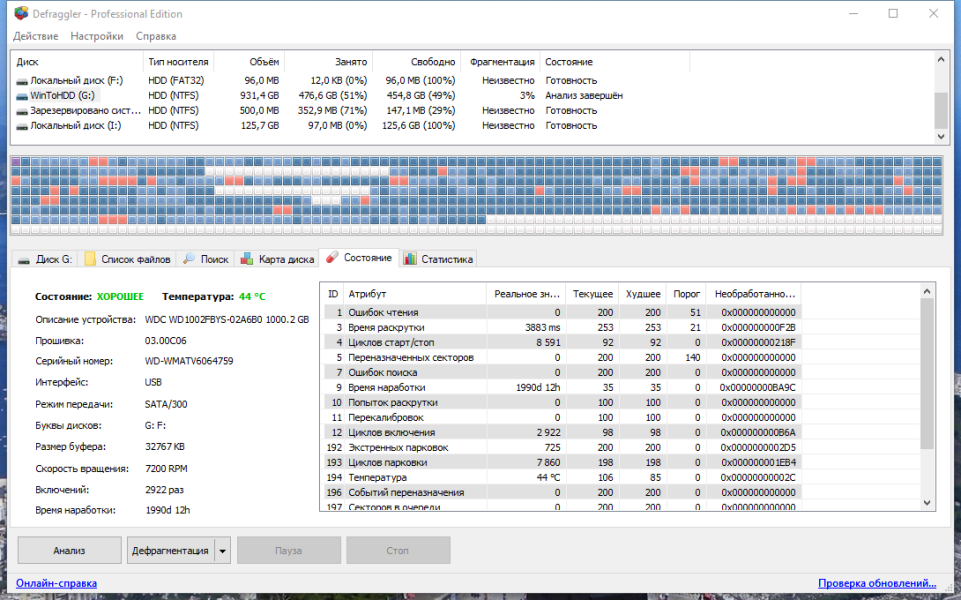Image resolution: width=961 pixels, height=600 pixels.
Task: Click the Дефрагментация button
Action: point(171,550)
